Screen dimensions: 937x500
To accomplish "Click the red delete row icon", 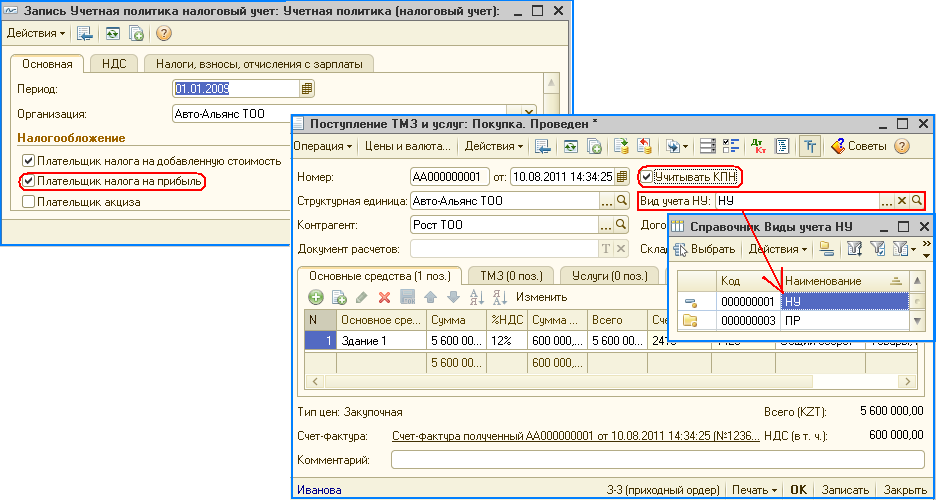I will [x=384, y=297].
